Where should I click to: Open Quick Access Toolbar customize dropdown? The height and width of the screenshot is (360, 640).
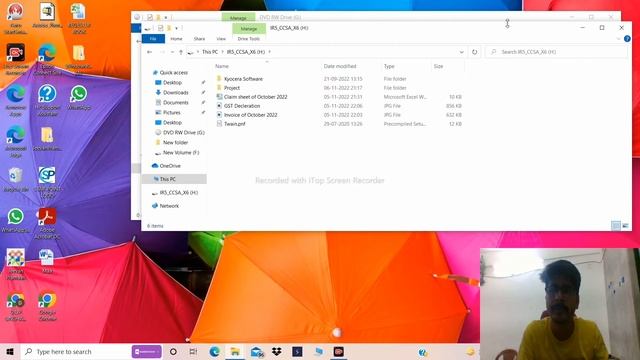pyautogui.click(x=176, y=28)
